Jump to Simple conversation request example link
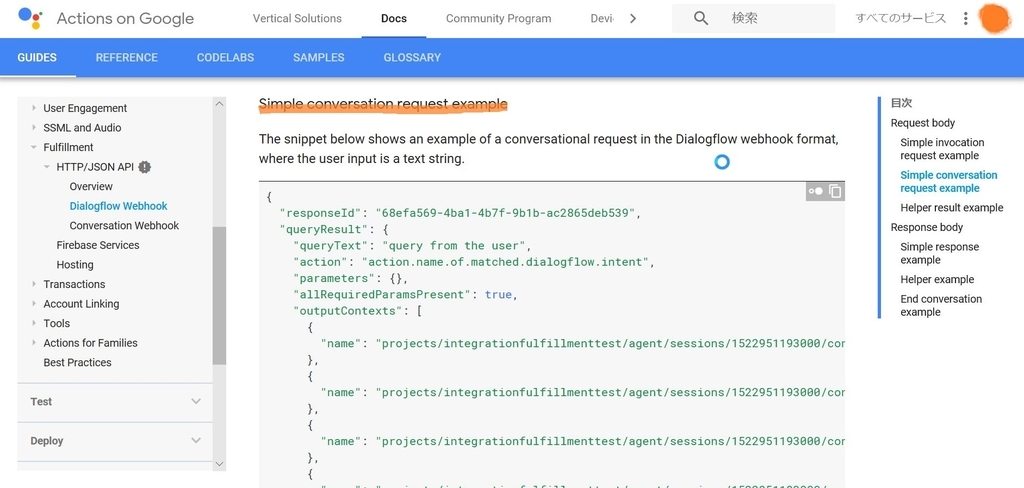The image size is (1024, 488). (949, 182)
